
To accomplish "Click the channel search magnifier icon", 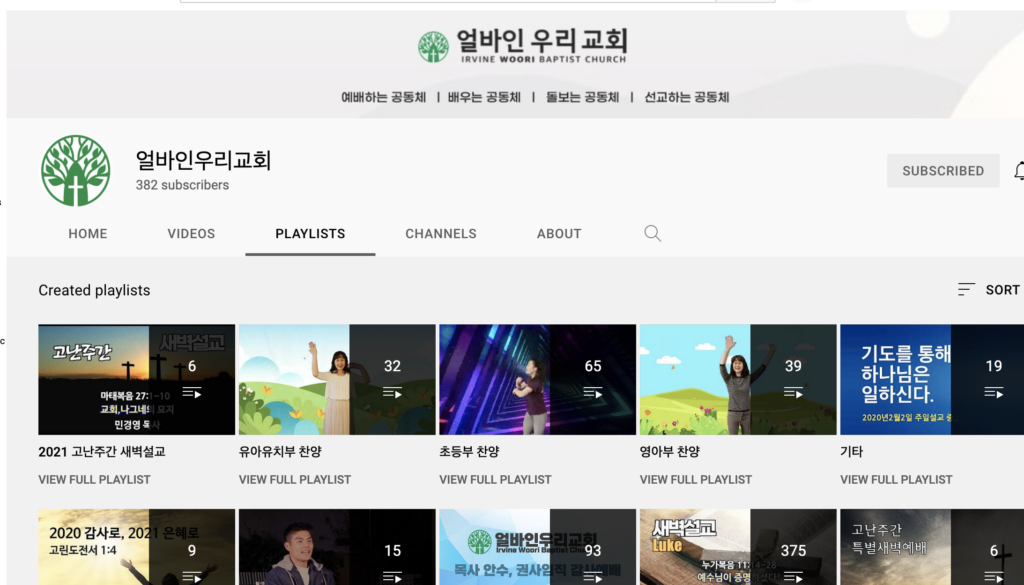I will tap(652, 234).
